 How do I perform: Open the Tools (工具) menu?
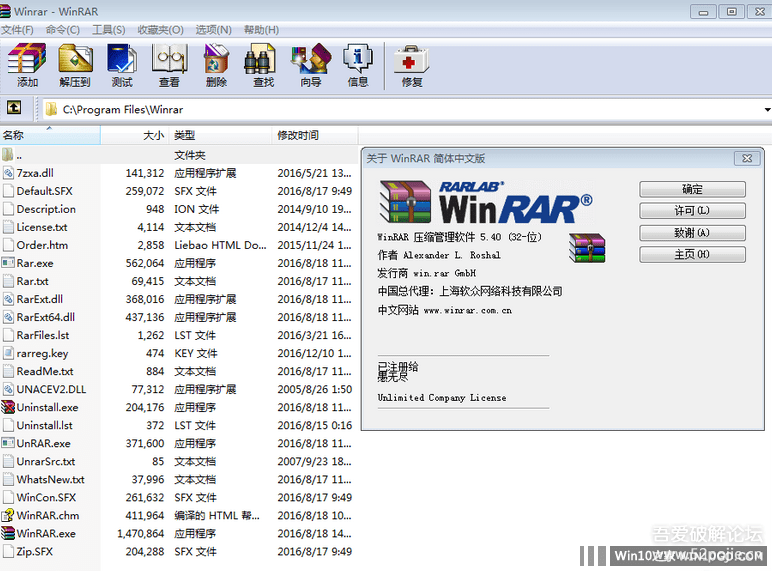click(x=109, y=30)
